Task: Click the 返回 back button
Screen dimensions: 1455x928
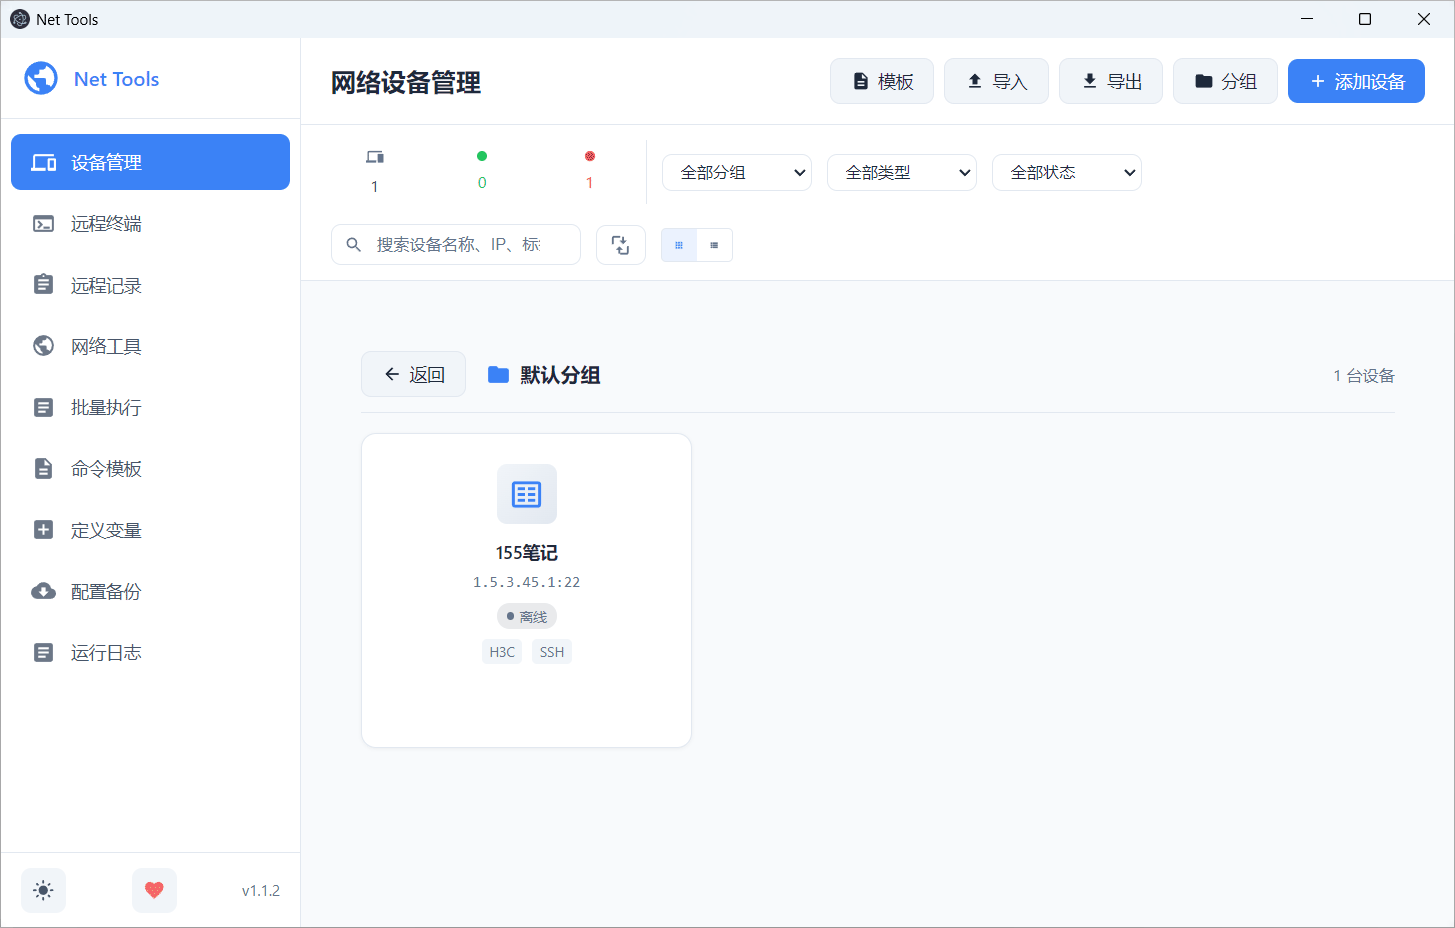Action: tap(413, 374)
